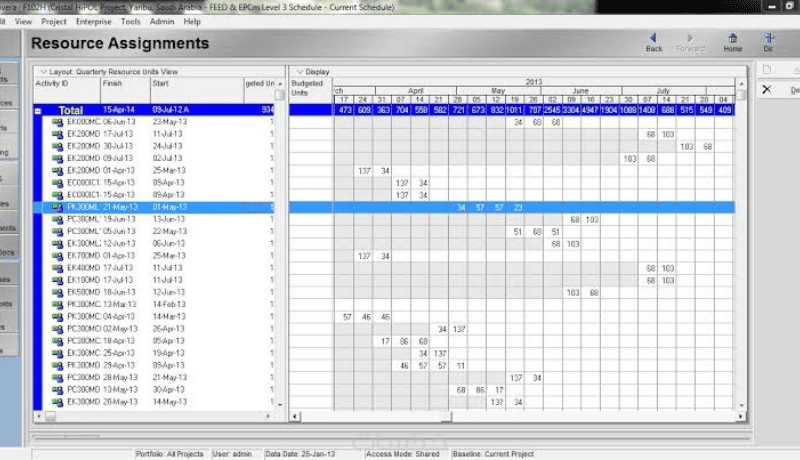Select resource icon for EK200MD 30-Jul-13
800x460 pixels.
coord(58,146)
